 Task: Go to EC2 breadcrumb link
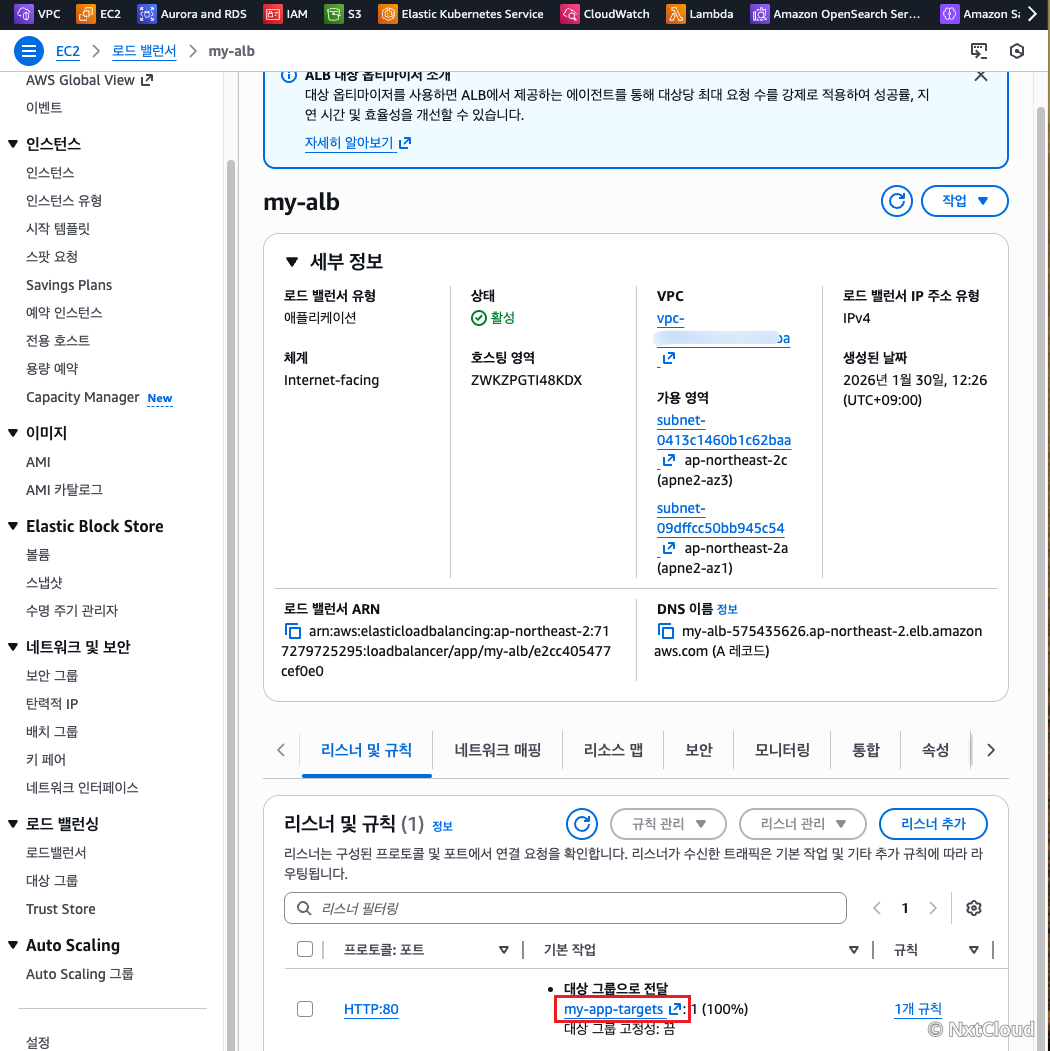tap(68, 51)
